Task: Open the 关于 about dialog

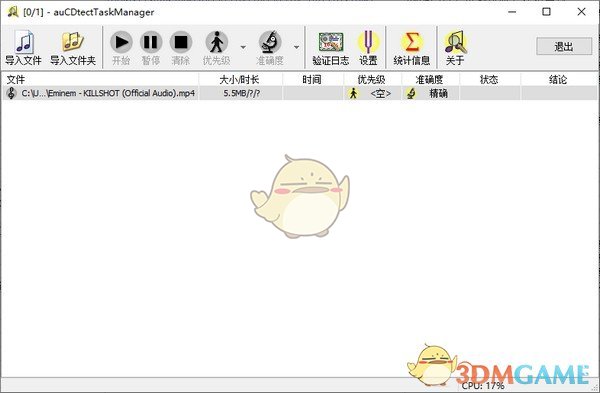Action: pos(455,47)
